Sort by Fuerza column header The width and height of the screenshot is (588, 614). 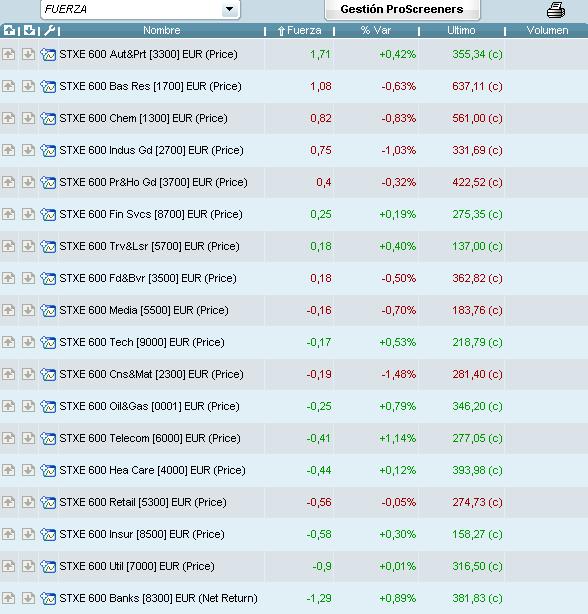pos(299,30)
